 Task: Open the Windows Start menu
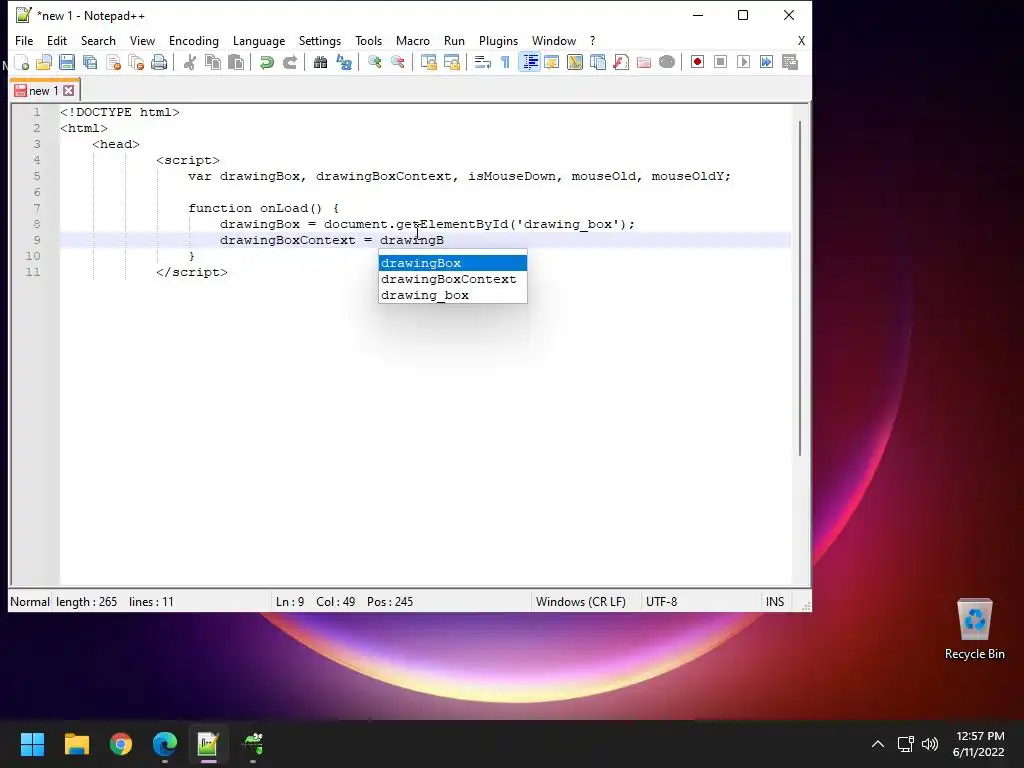[32, 744]
